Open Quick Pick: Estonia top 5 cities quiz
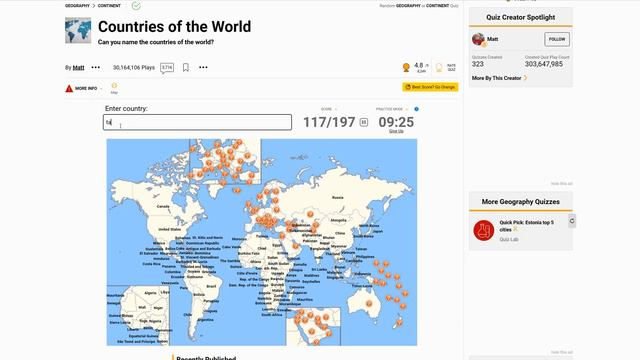The image size is (640, 360). 527,226
